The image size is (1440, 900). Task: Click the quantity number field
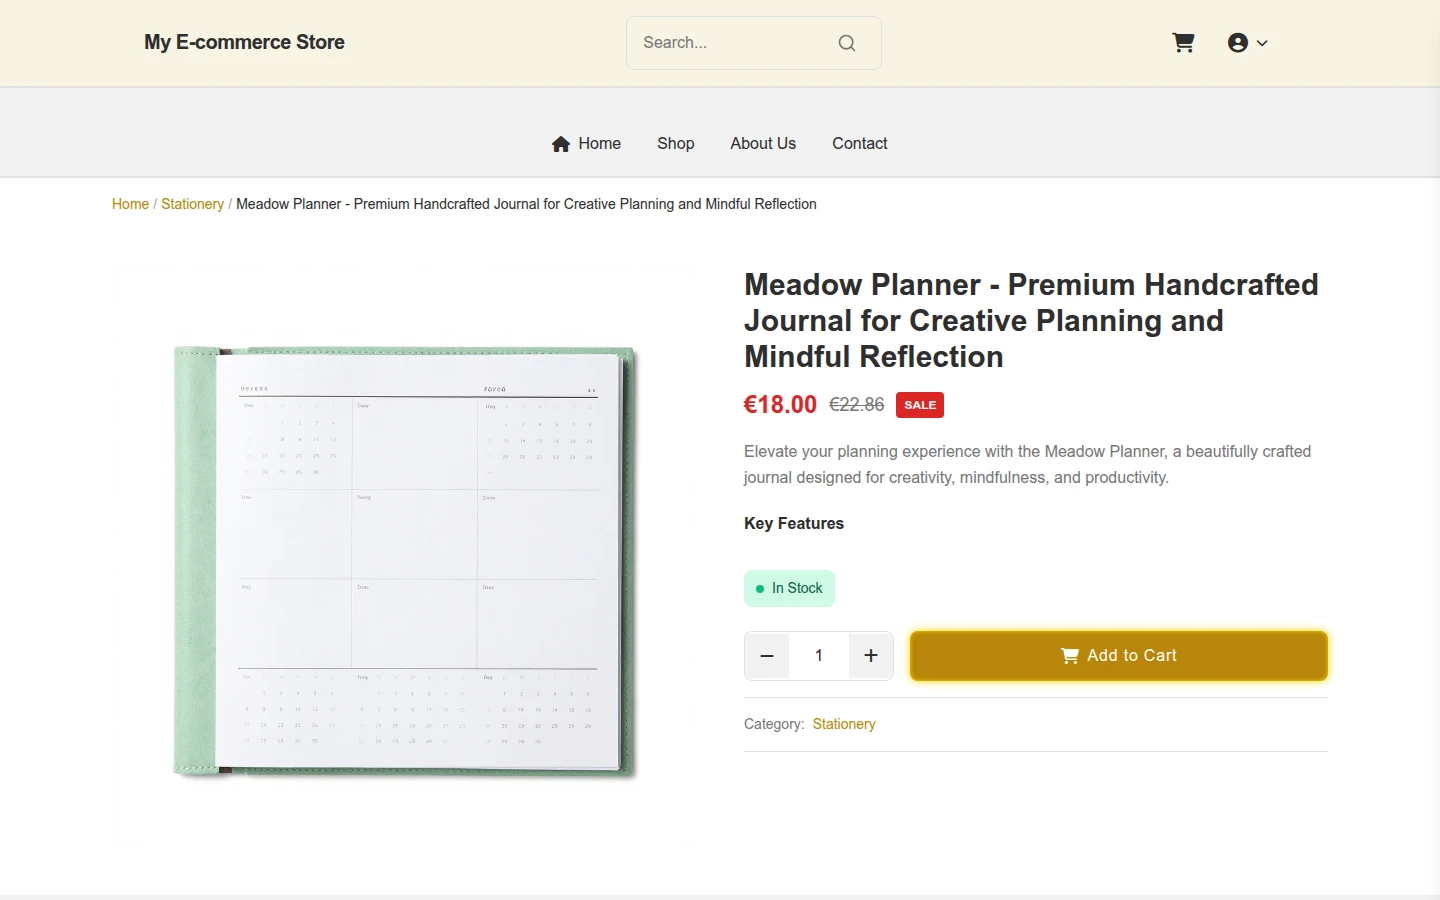click(819, 656)
